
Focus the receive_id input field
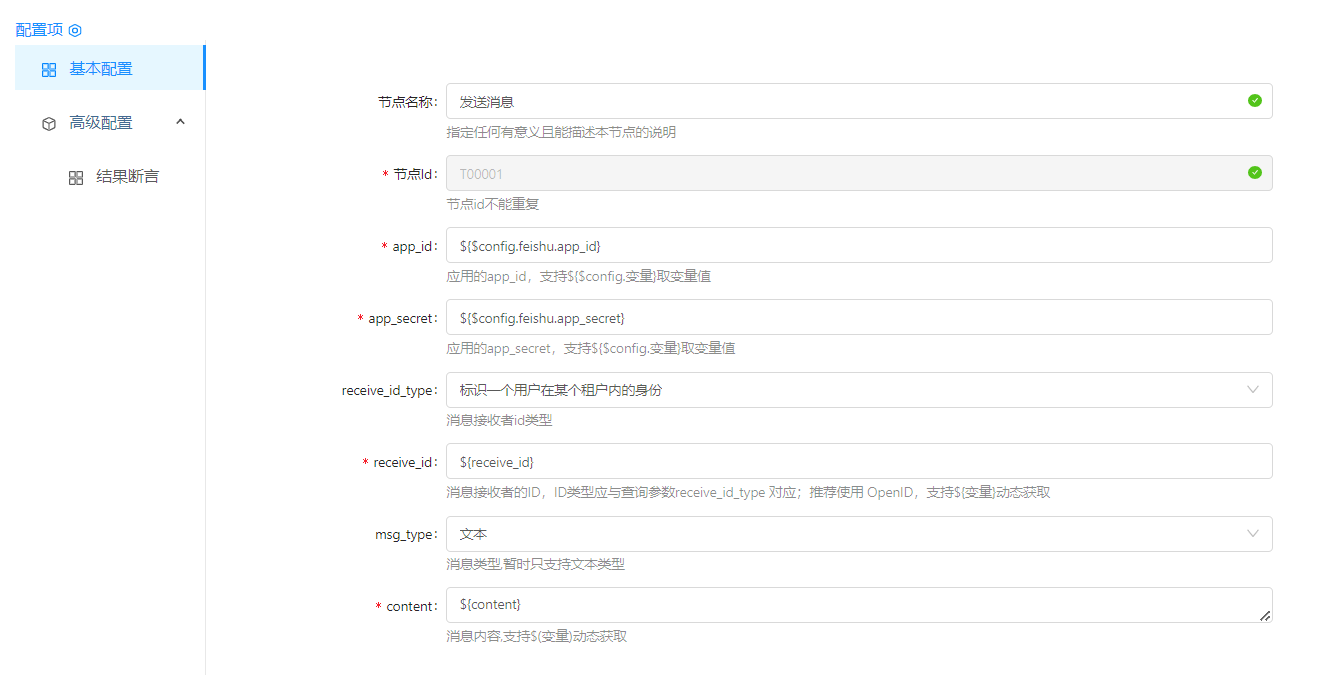coord(858,461)
